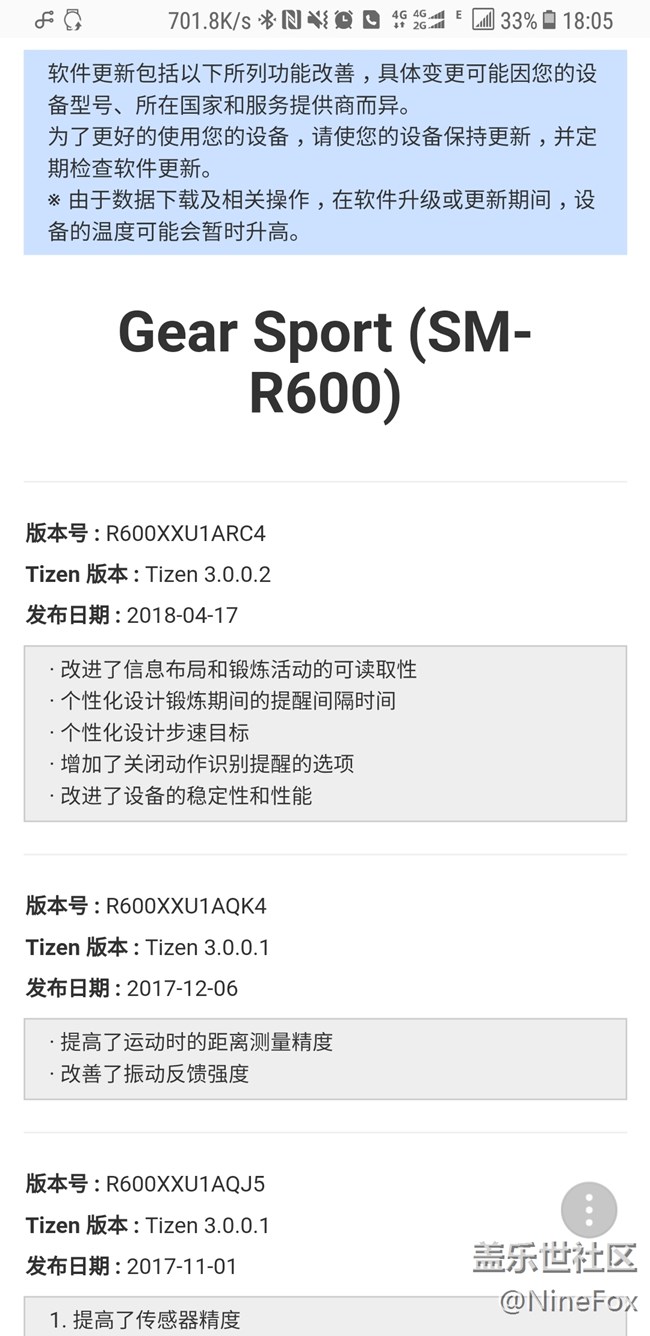Select version number R600XXU1AQJ5
Viewport: 650px width, 1336px height.
(186, 1184)
